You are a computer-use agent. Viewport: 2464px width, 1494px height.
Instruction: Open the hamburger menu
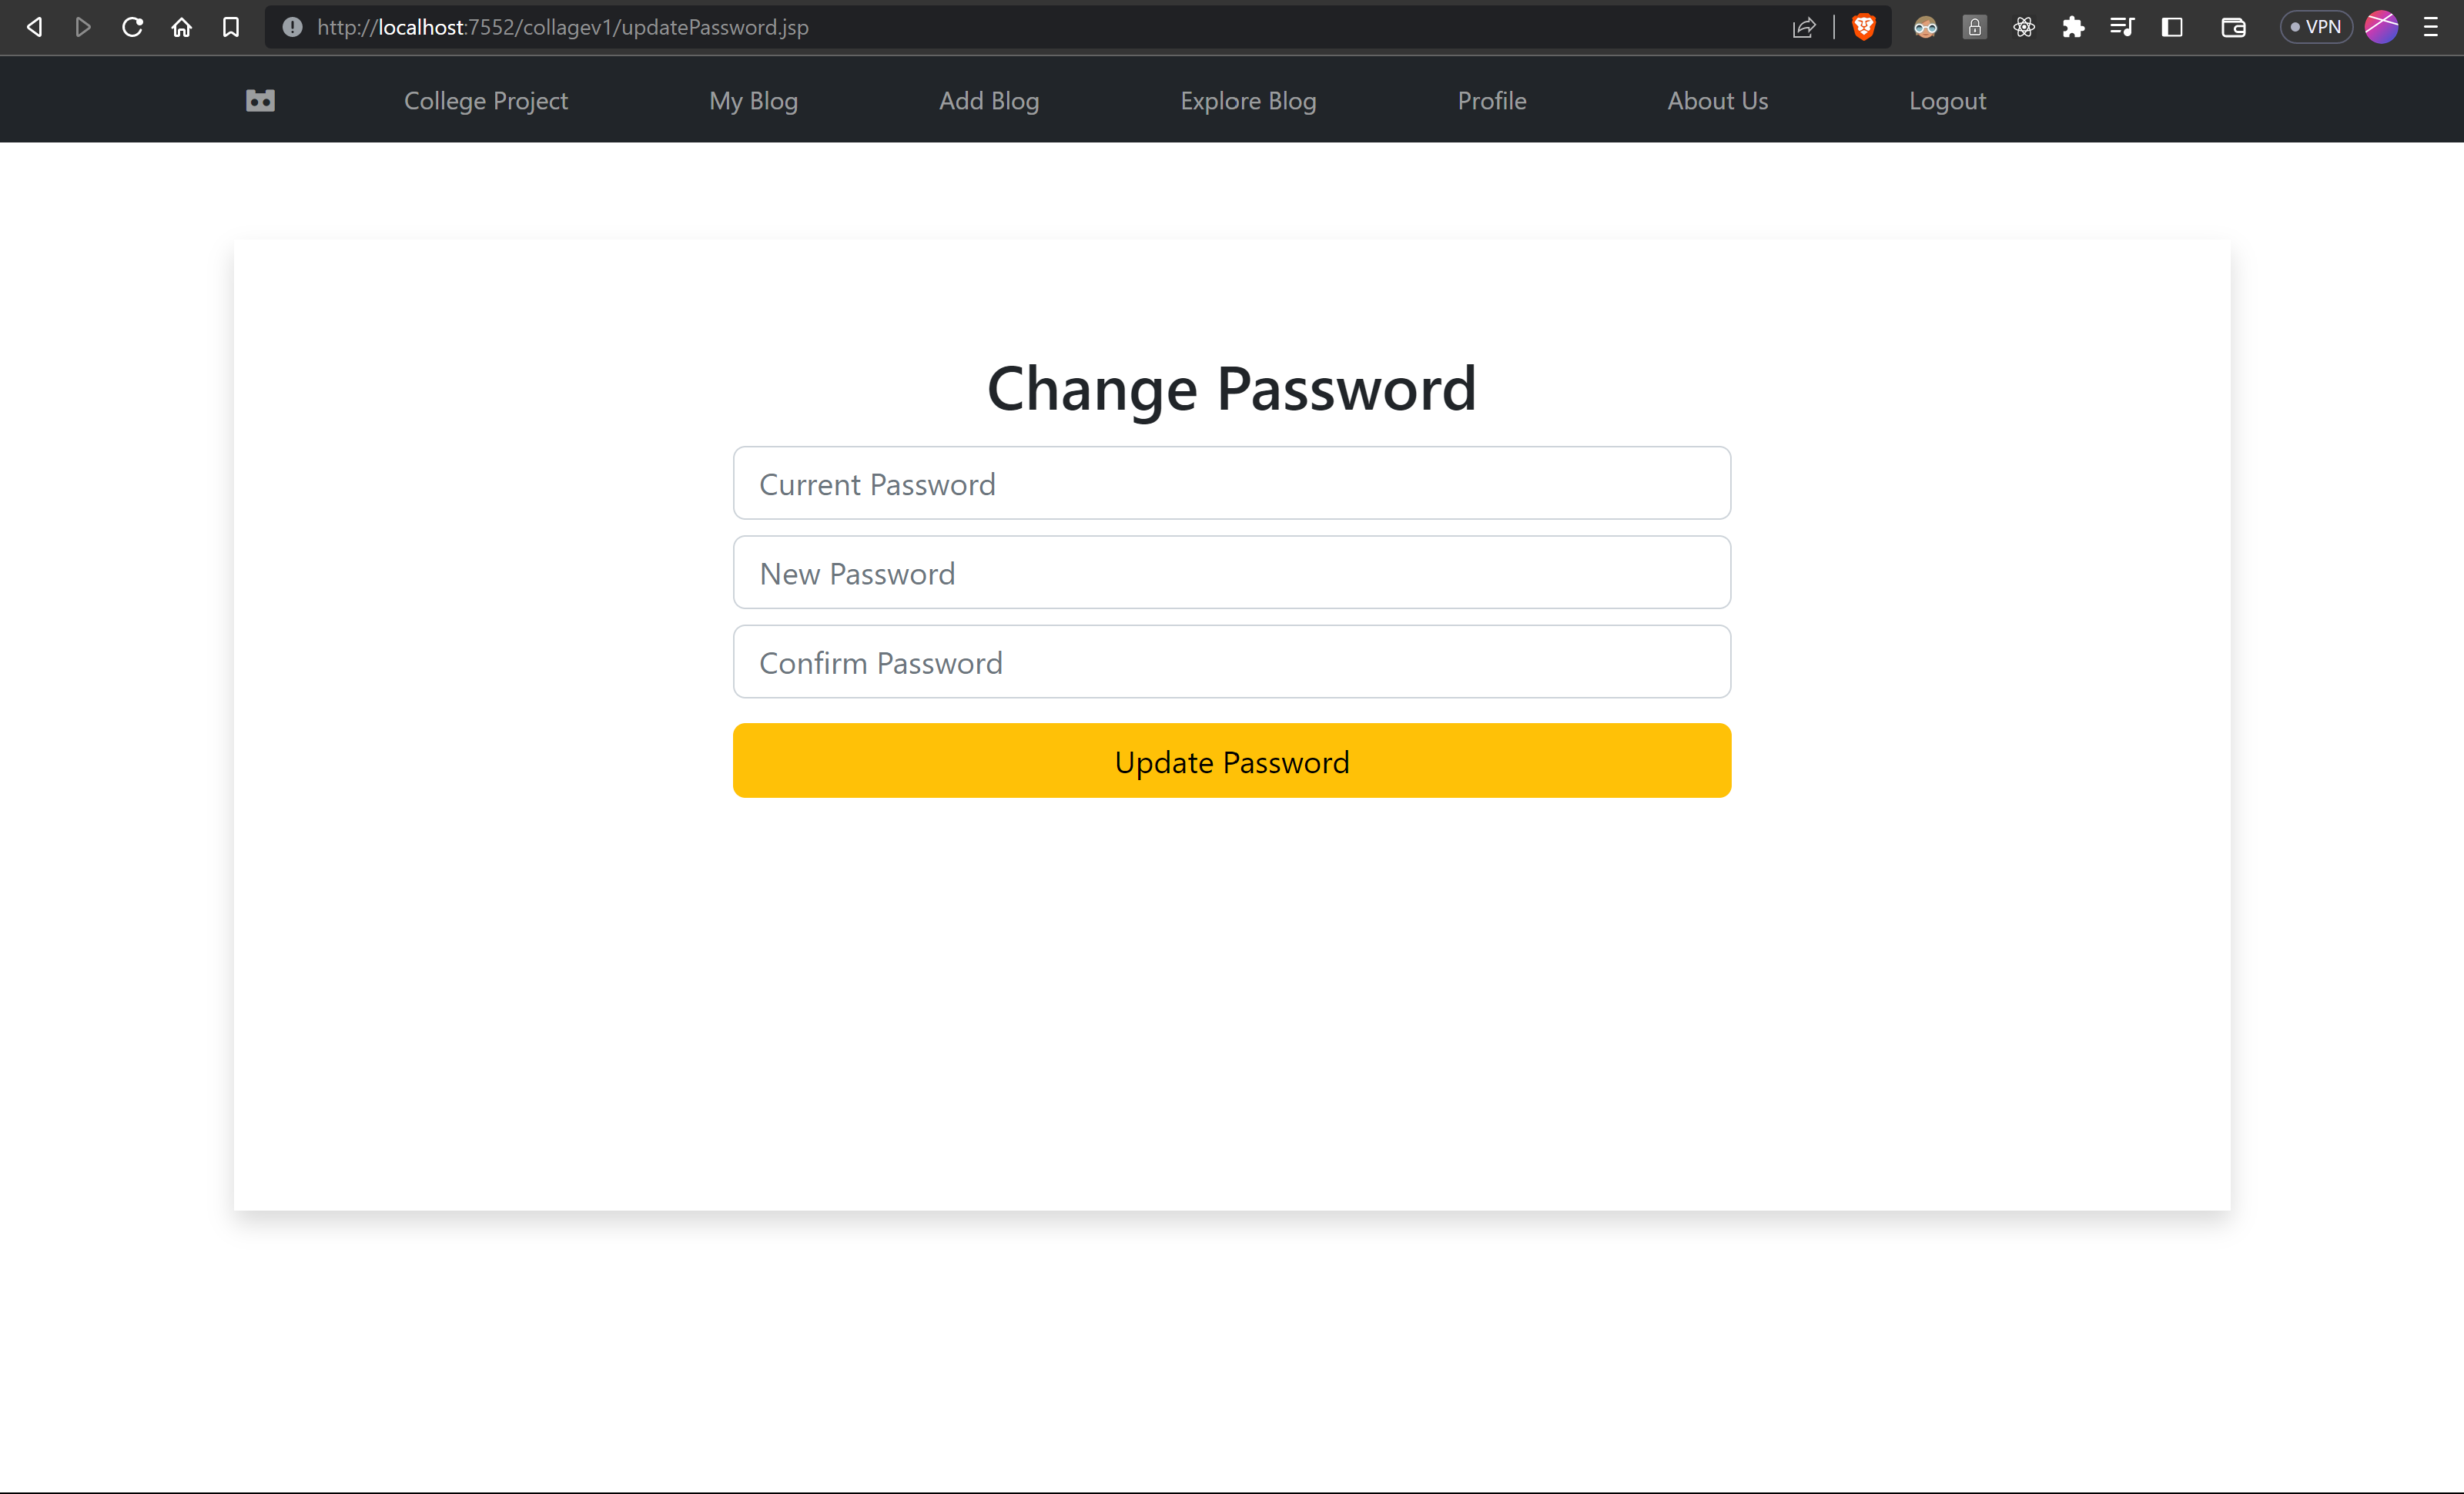(2432, 27)
